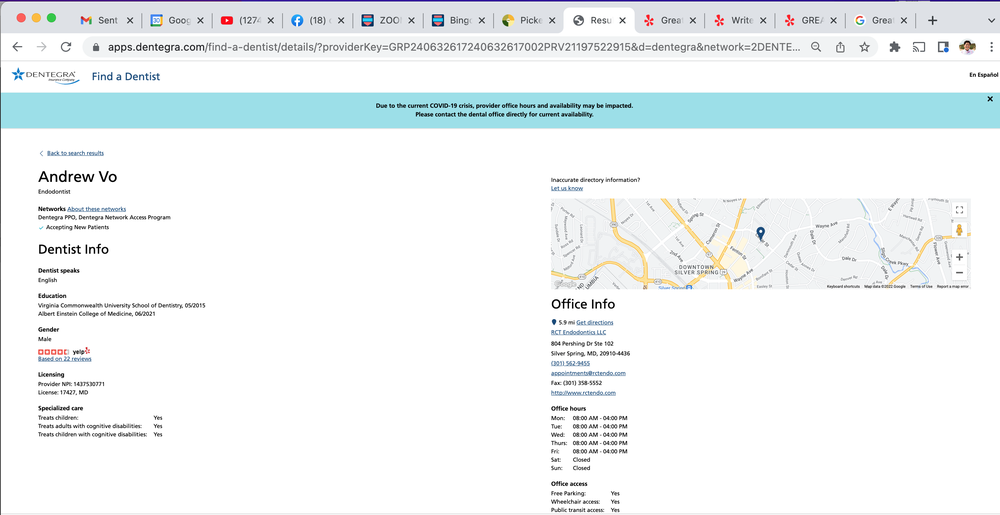Switch language to En Español

[x=983, y=75]
